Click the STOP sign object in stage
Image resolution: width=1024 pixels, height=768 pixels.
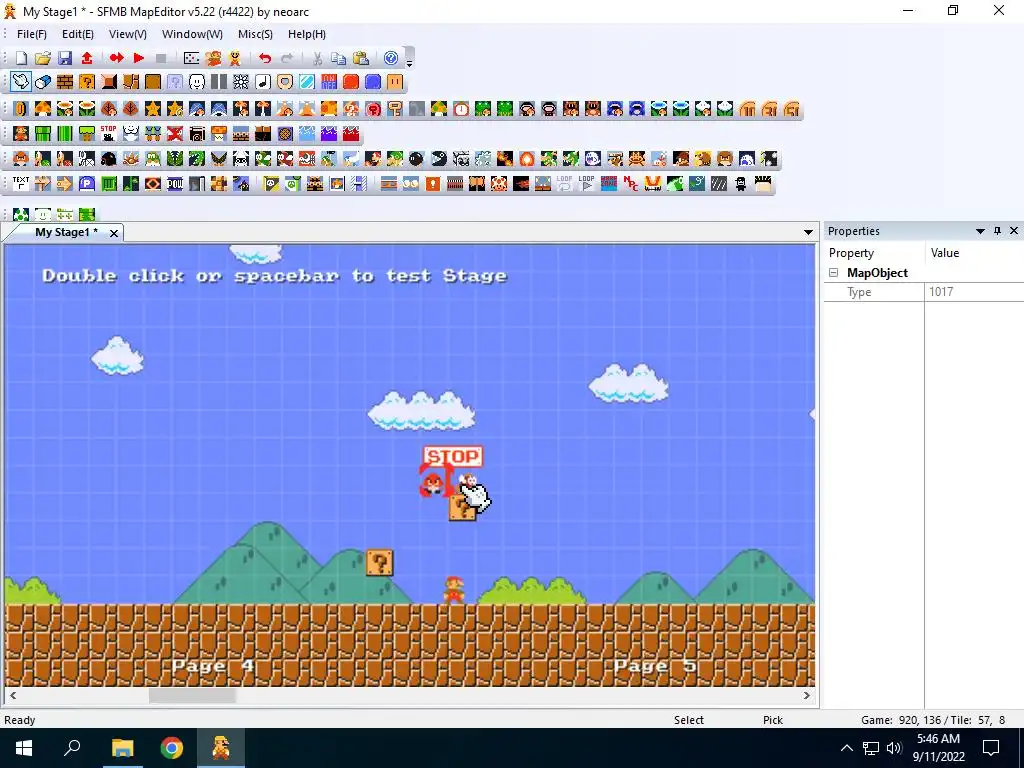[x=453, y=456]
